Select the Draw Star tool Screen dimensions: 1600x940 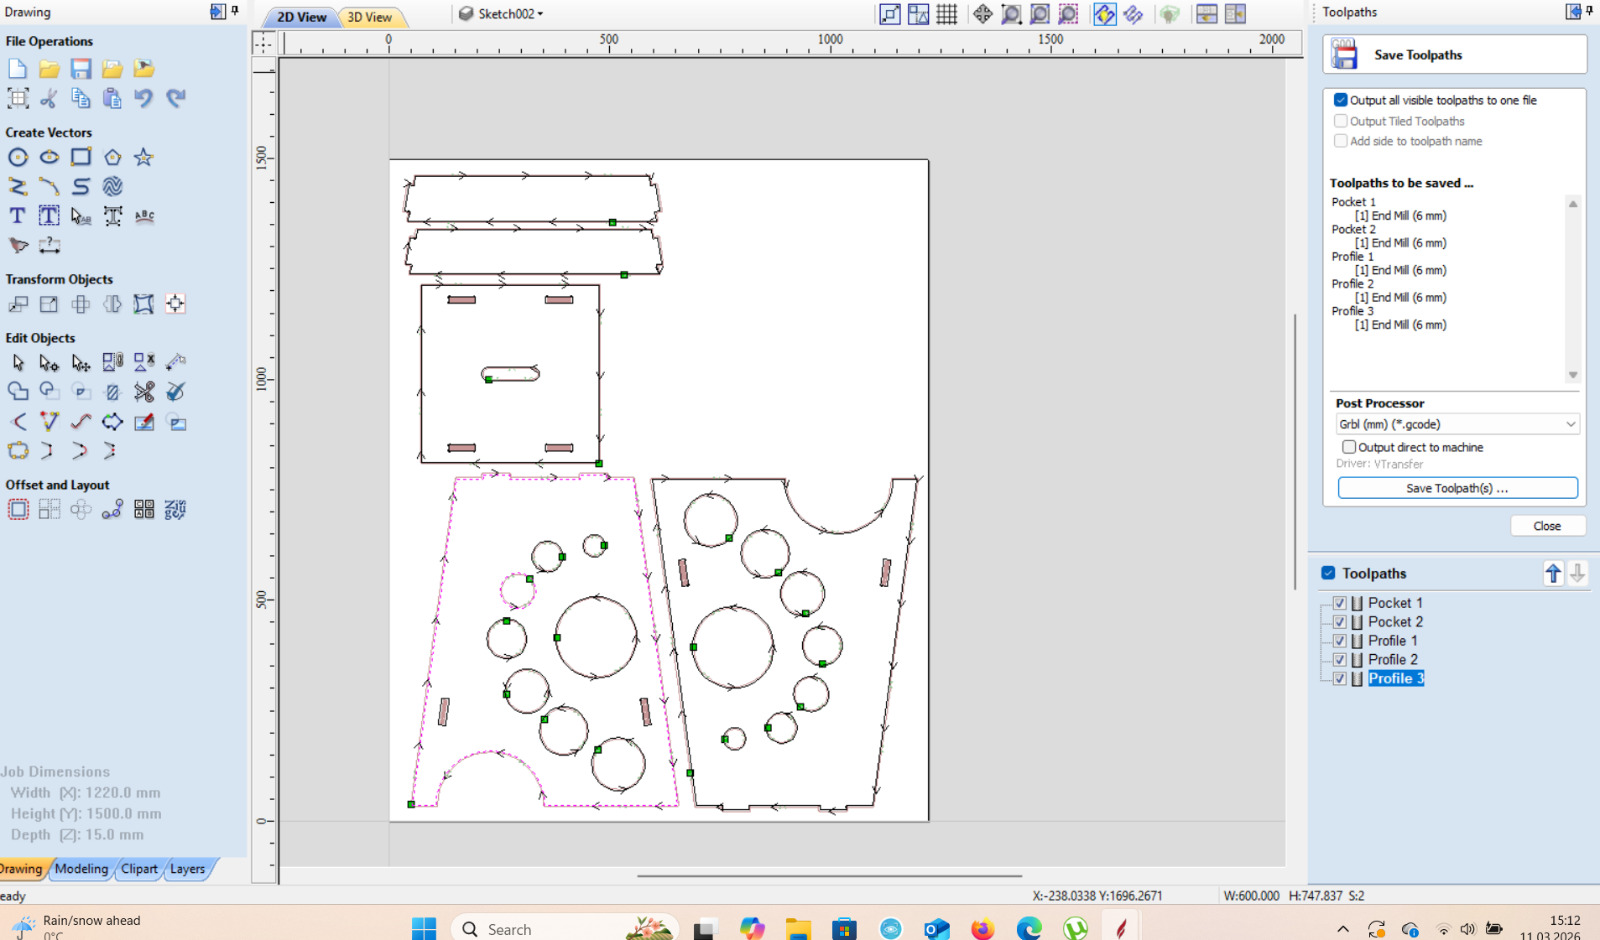point(144,157)
